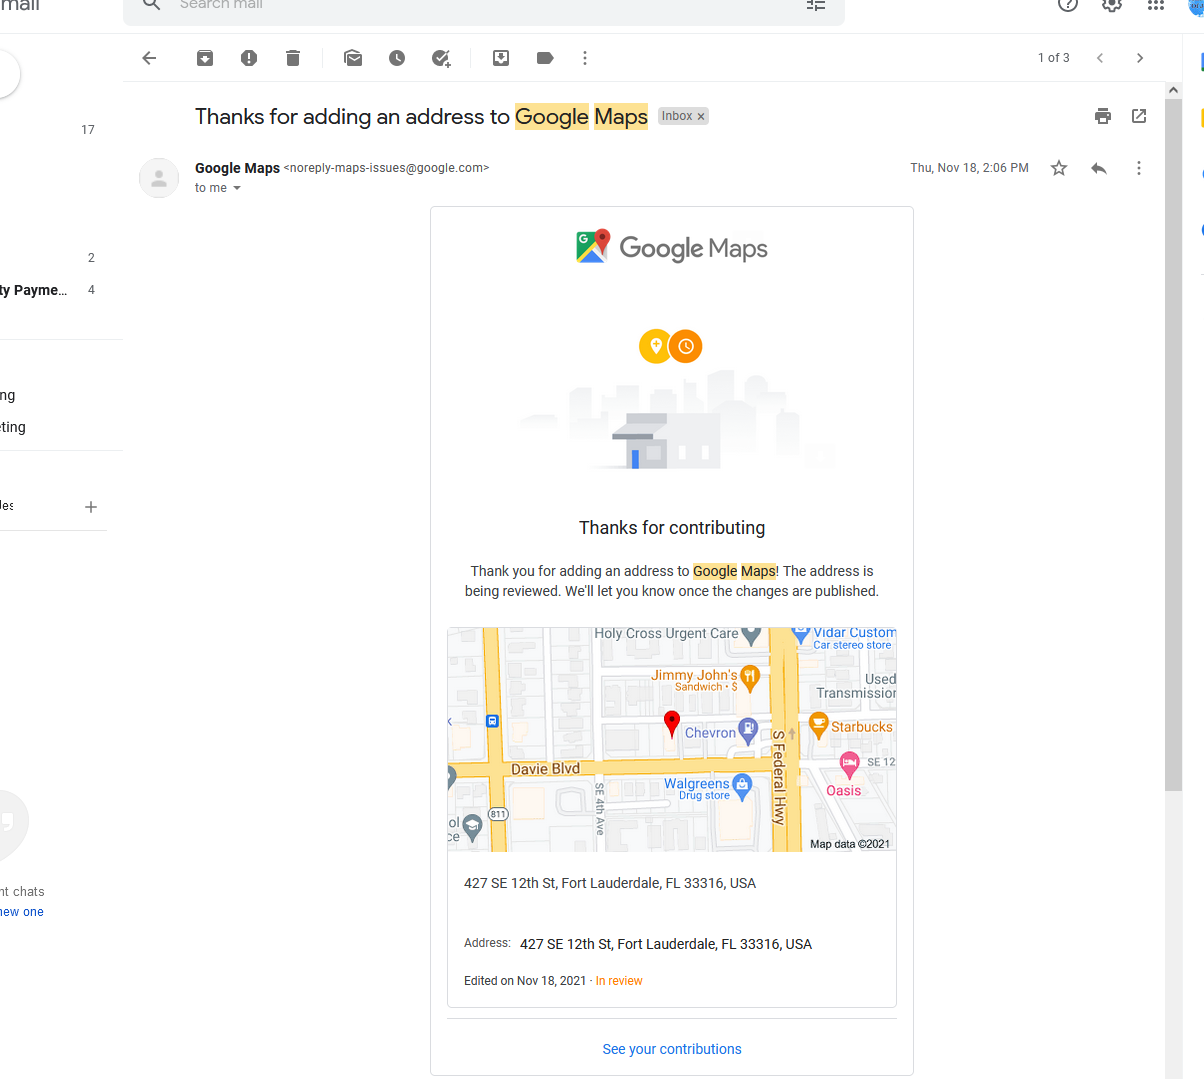Click the Walgreens marker on the map

741,786
